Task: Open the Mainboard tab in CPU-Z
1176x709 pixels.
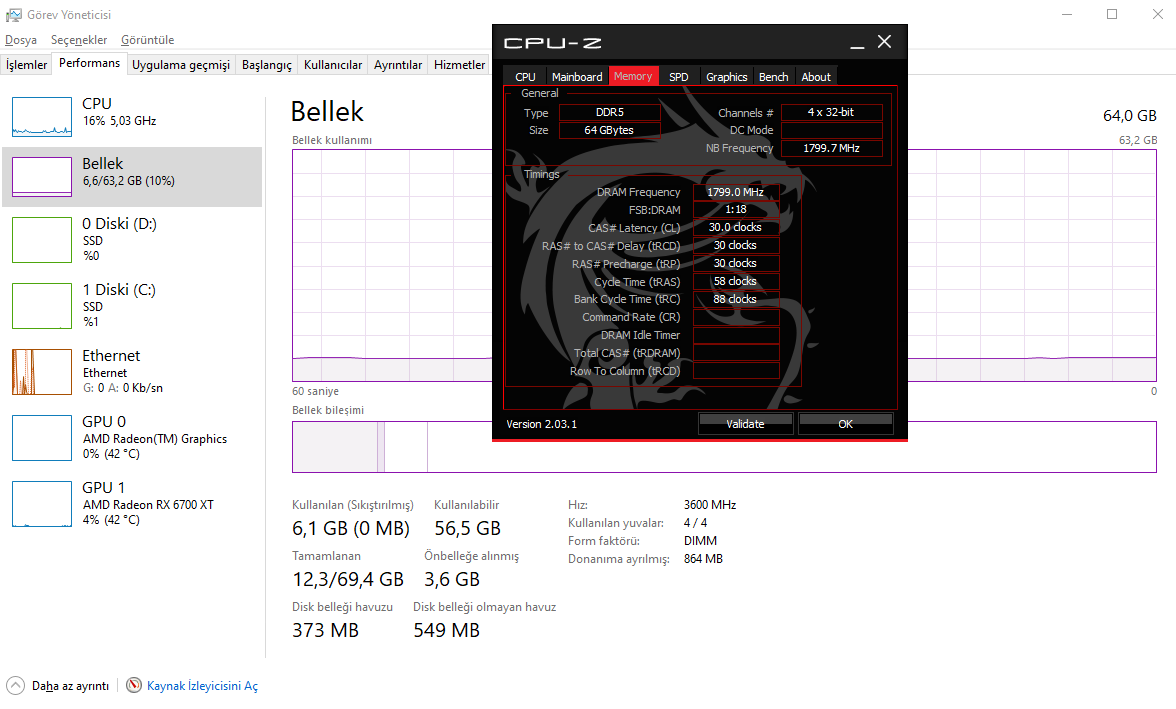Action: pyautogui.click(x=577, y=77)
